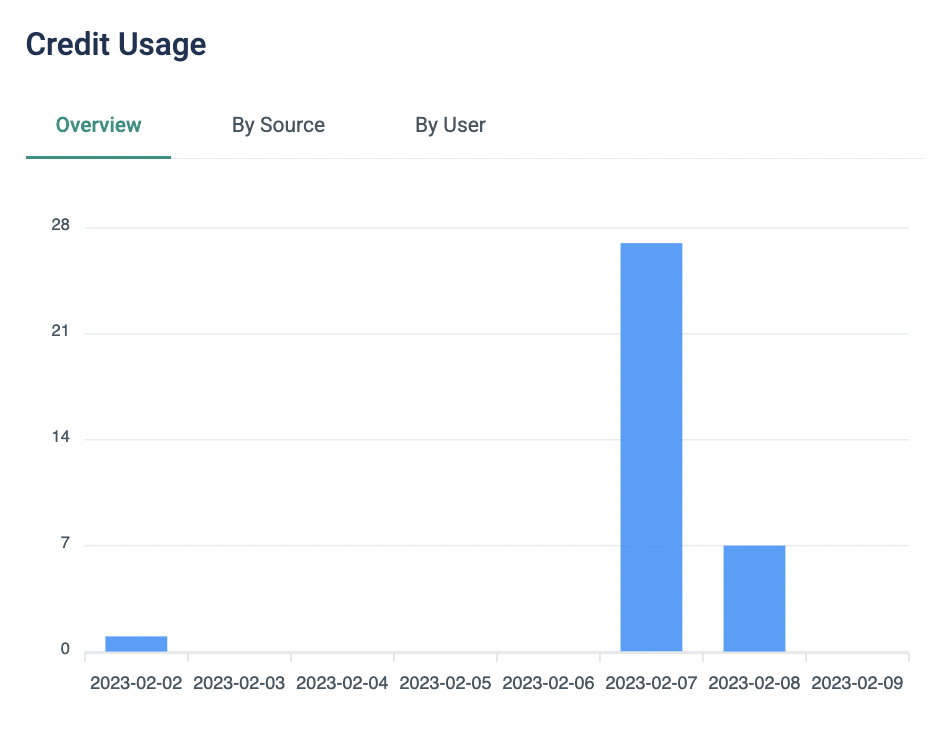Screen dimensions: 940x744
Task: Switch to the Overview tab
Action: (x=98, y=125)
